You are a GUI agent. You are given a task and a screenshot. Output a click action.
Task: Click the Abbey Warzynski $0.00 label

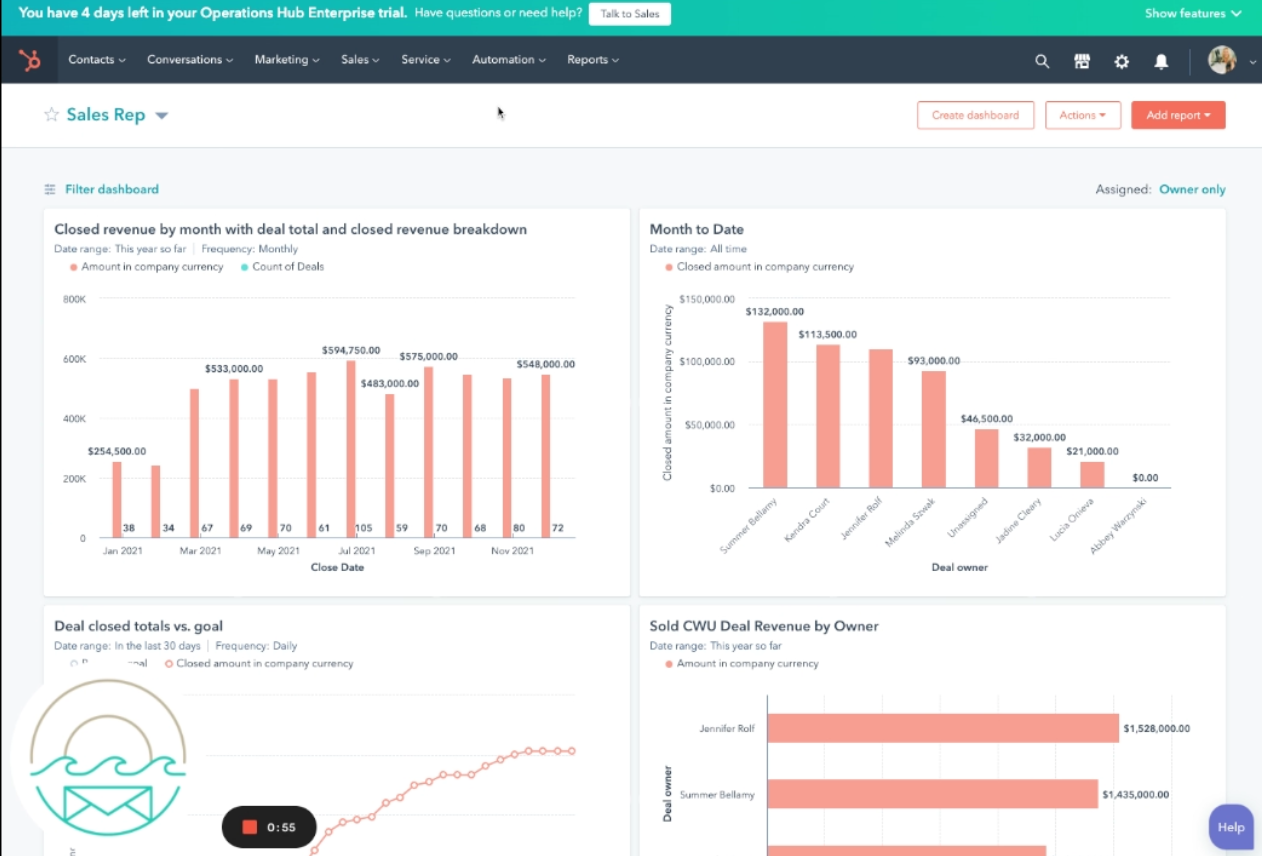[1145, 478]
